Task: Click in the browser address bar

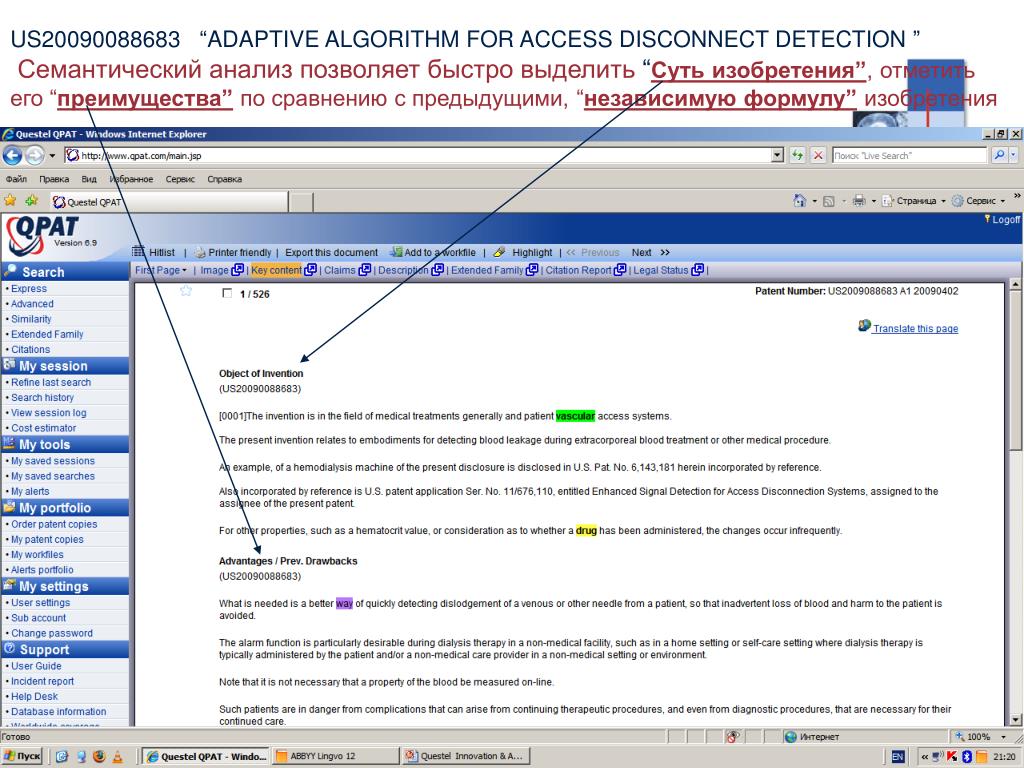Action: pos(418,155)
